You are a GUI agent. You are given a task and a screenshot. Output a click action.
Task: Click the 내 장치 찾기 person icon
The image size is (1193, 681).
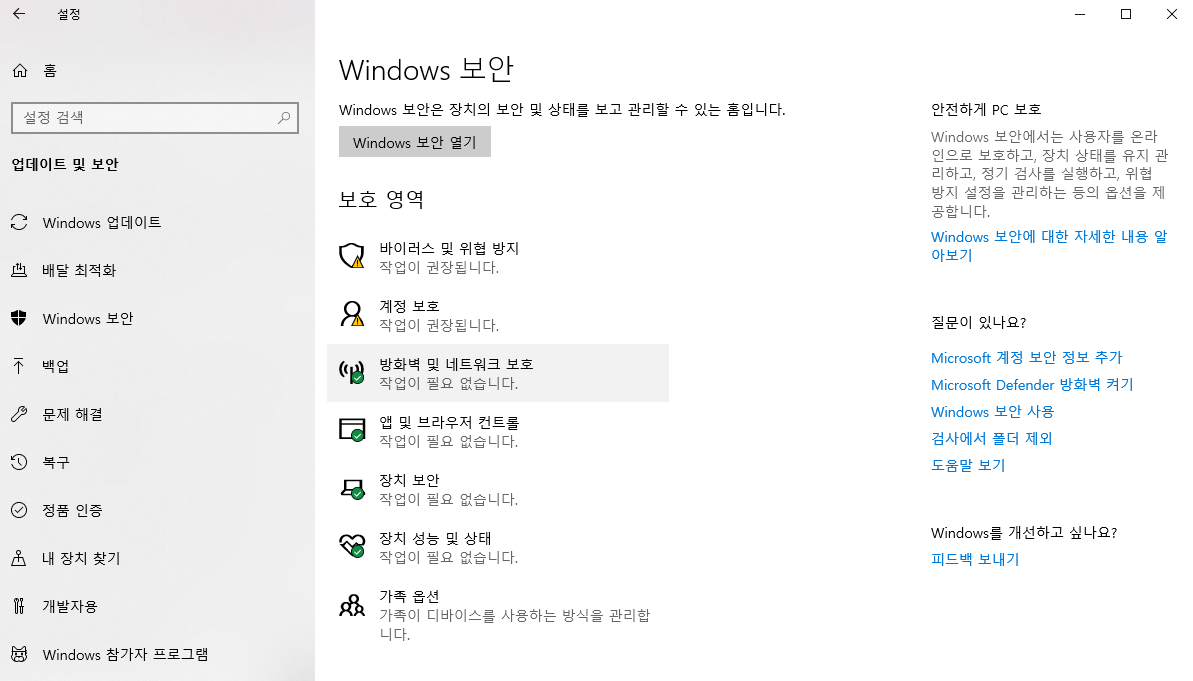(19, 558)
